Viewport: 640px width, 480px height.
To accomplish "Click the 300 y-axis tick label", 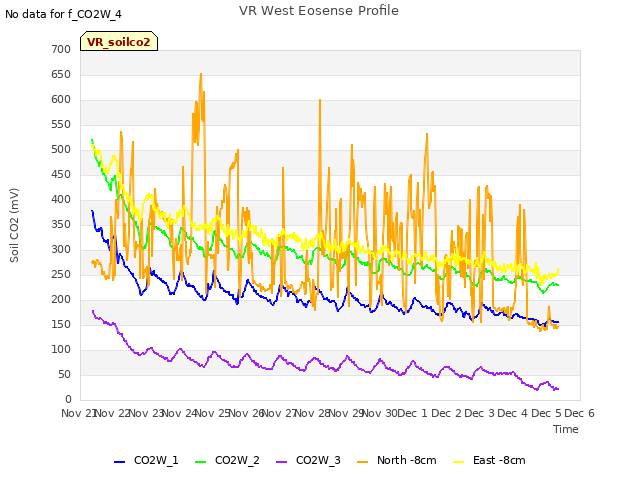I will pos(61,249).
